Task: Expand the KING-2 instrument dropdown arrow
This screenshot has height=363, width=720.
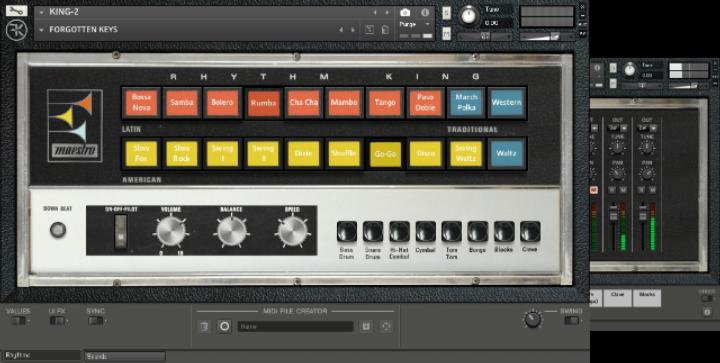Action: pyautogui.click(x=42, y=12)
